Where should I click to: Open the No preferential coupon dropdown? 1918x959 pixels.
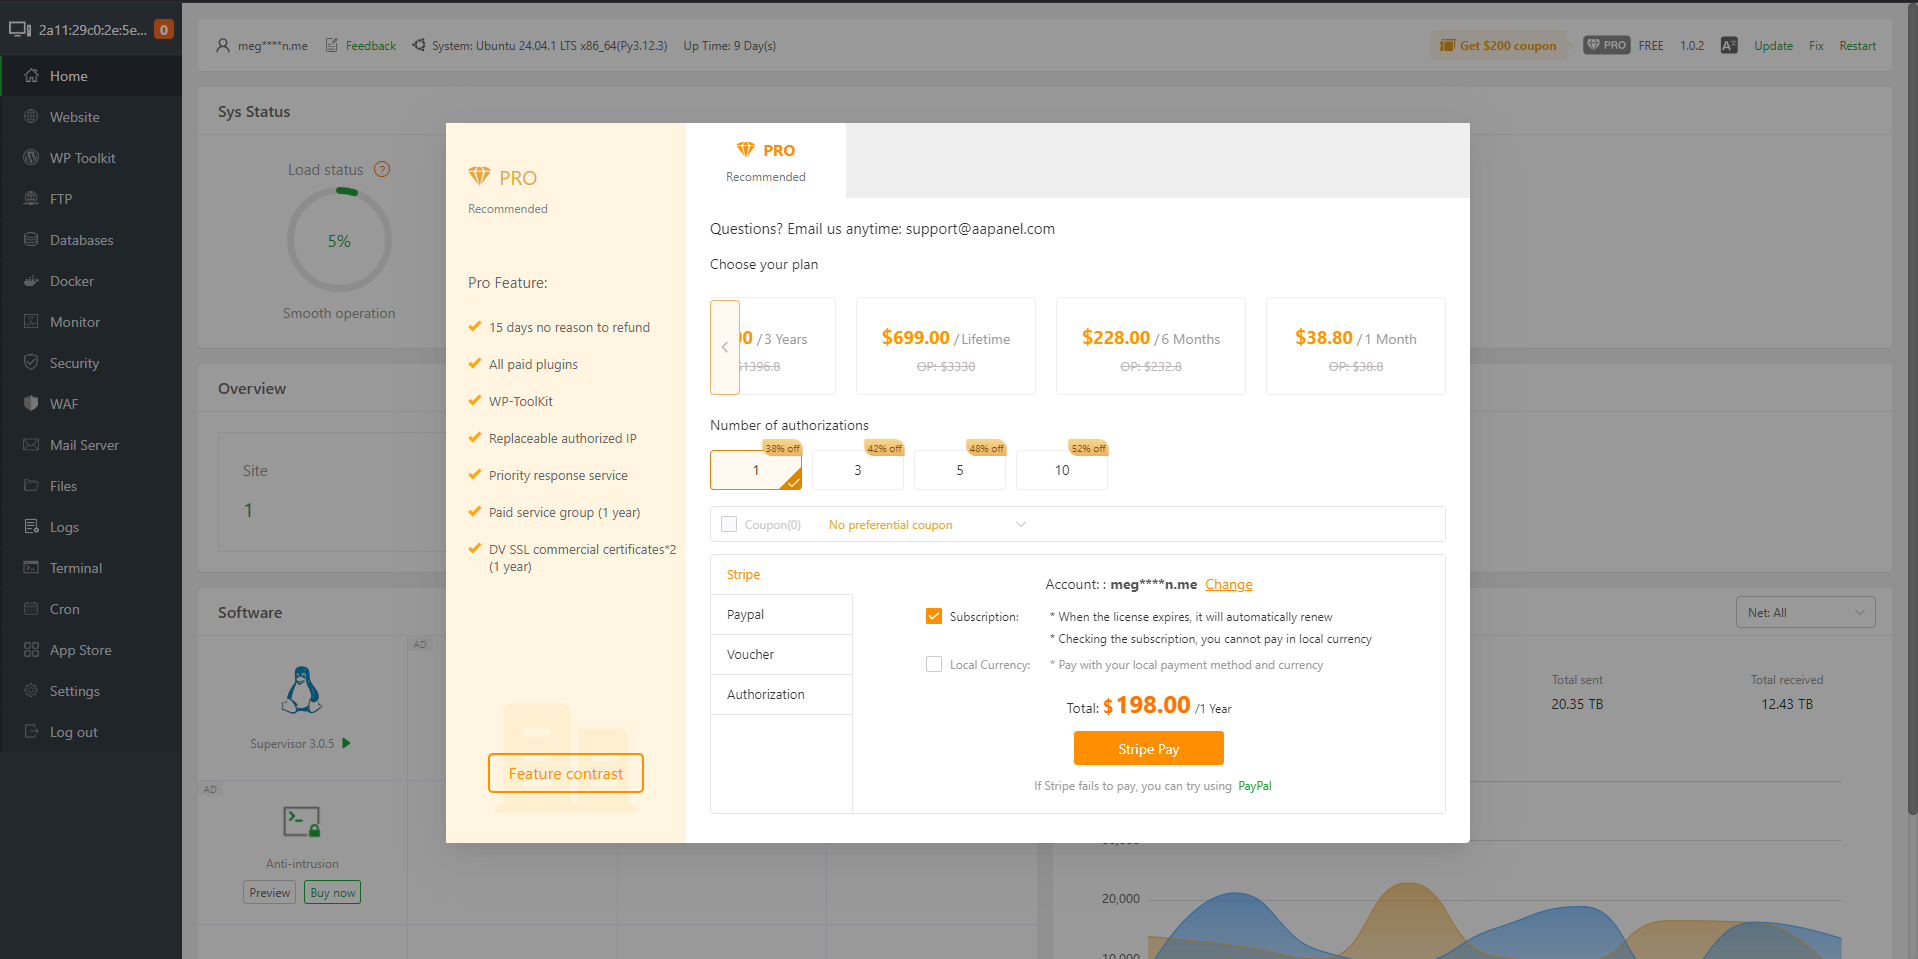click(x=928, y=525)
